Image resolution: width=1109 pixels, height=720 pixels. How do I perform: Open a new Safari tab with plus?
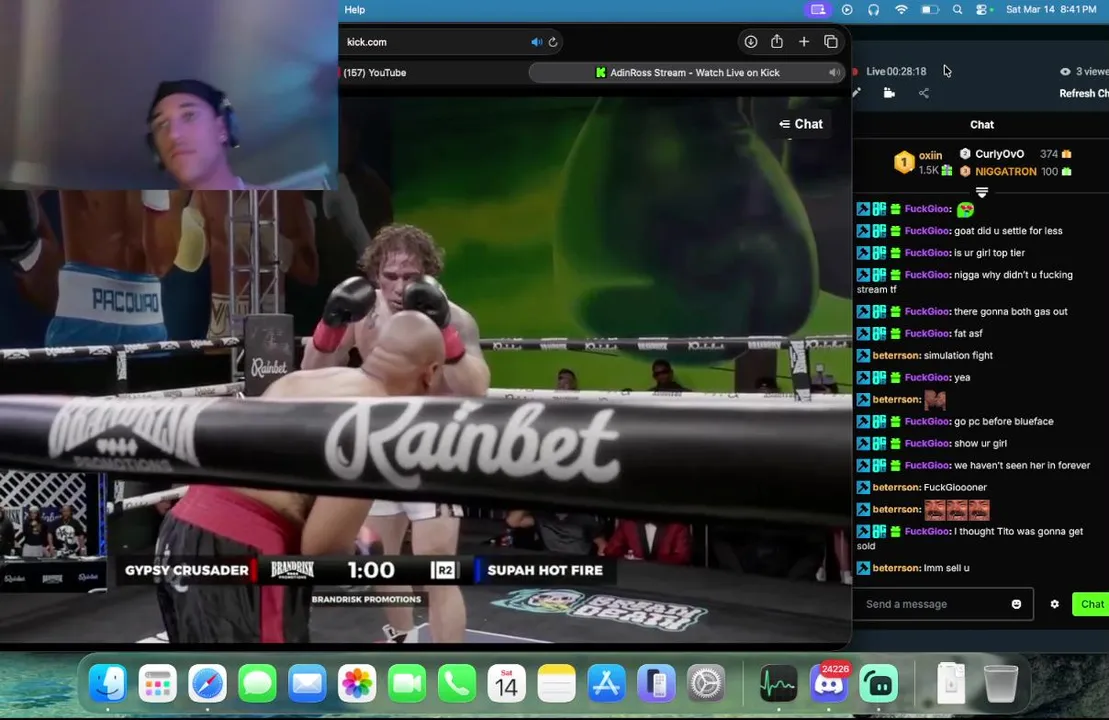(804, 42)
